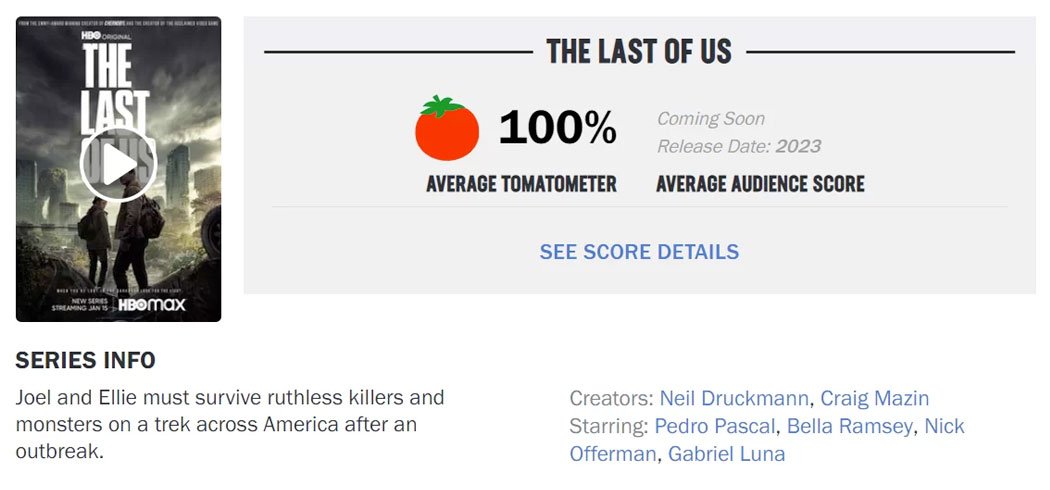
Task: Click the HBO Original logo on poster
Action: (106, 35)
